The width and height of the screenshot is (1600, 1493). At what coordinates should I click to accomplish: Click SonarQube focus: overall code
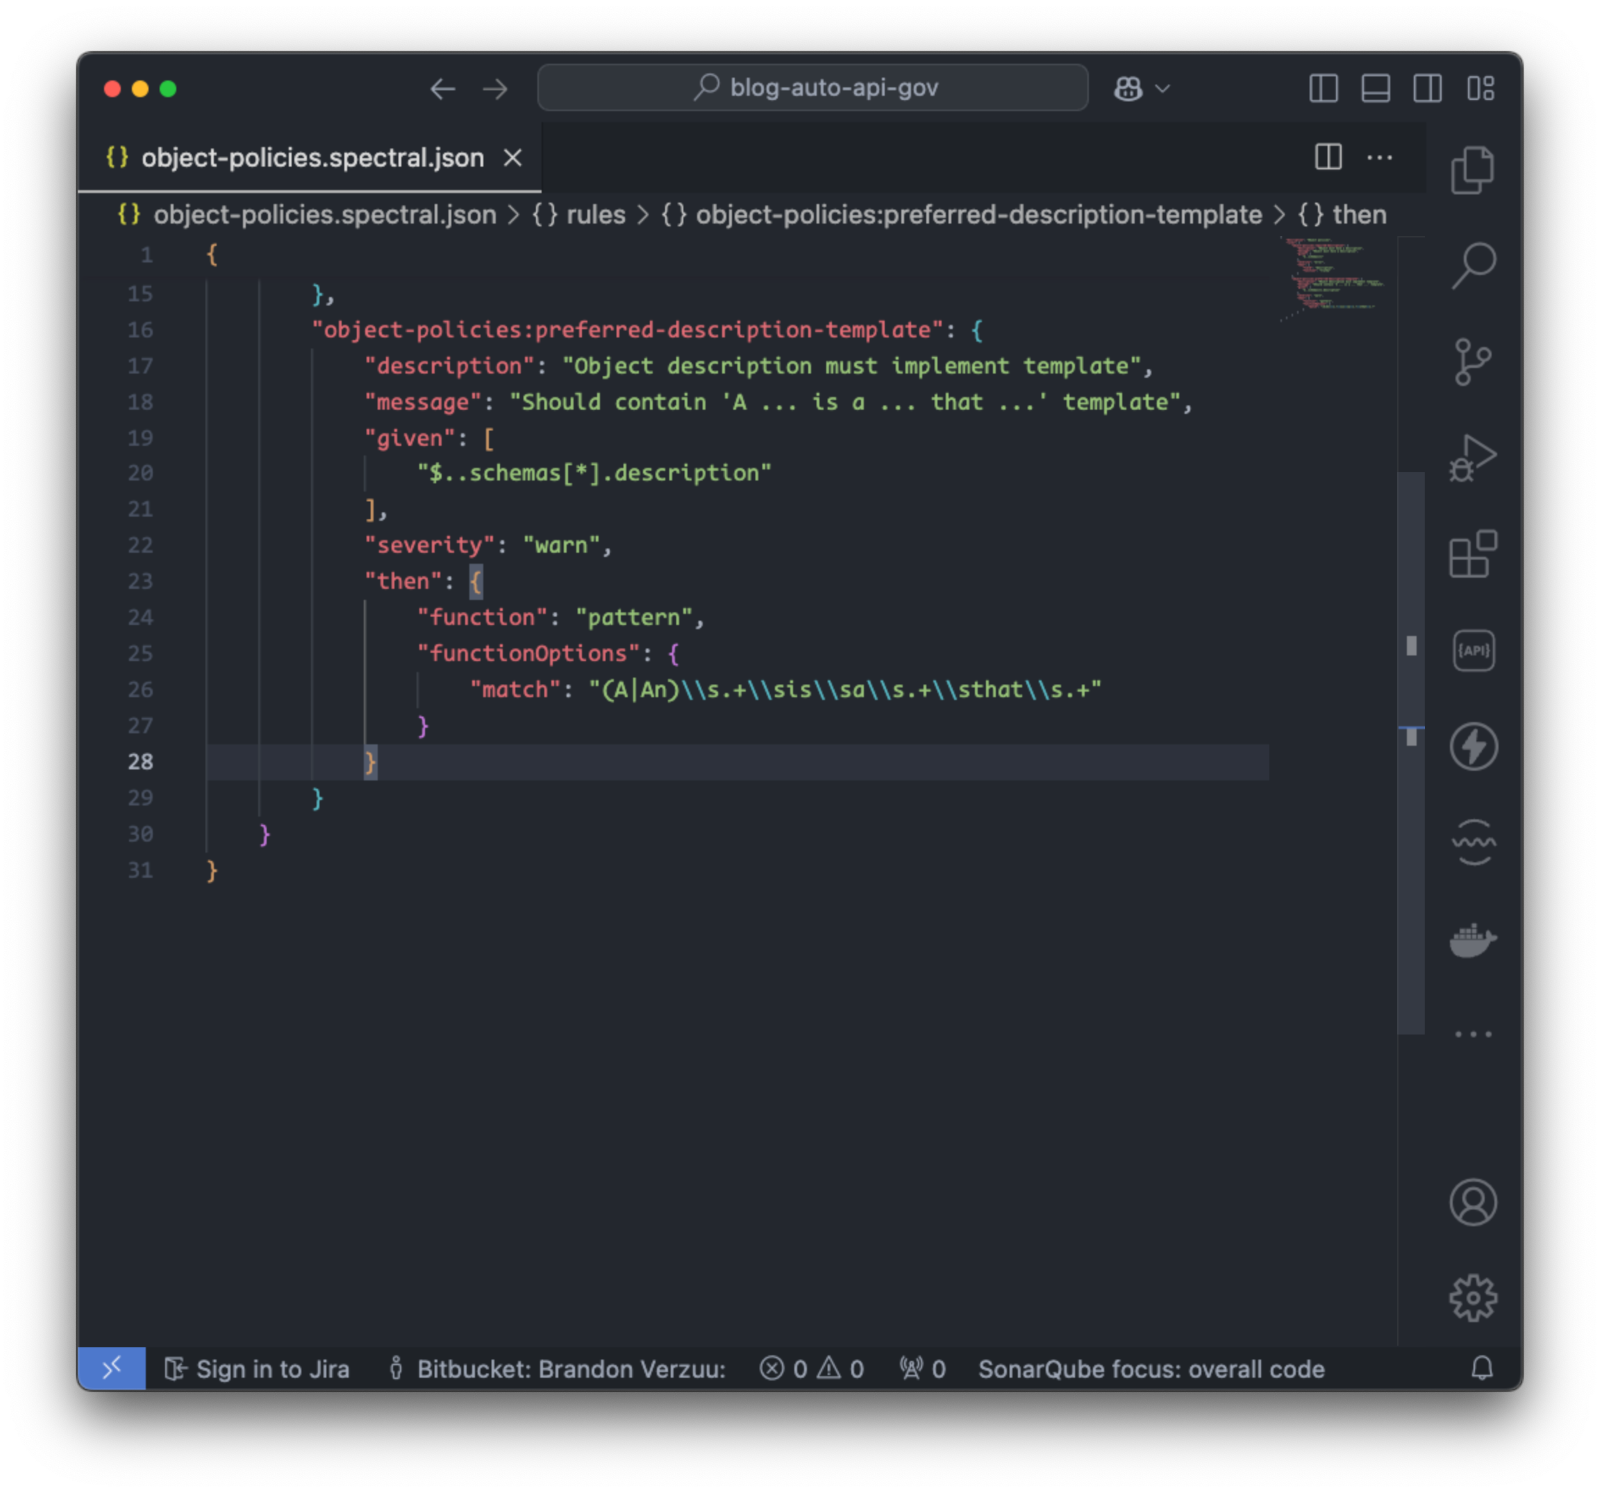[x=1150, y=1369]
